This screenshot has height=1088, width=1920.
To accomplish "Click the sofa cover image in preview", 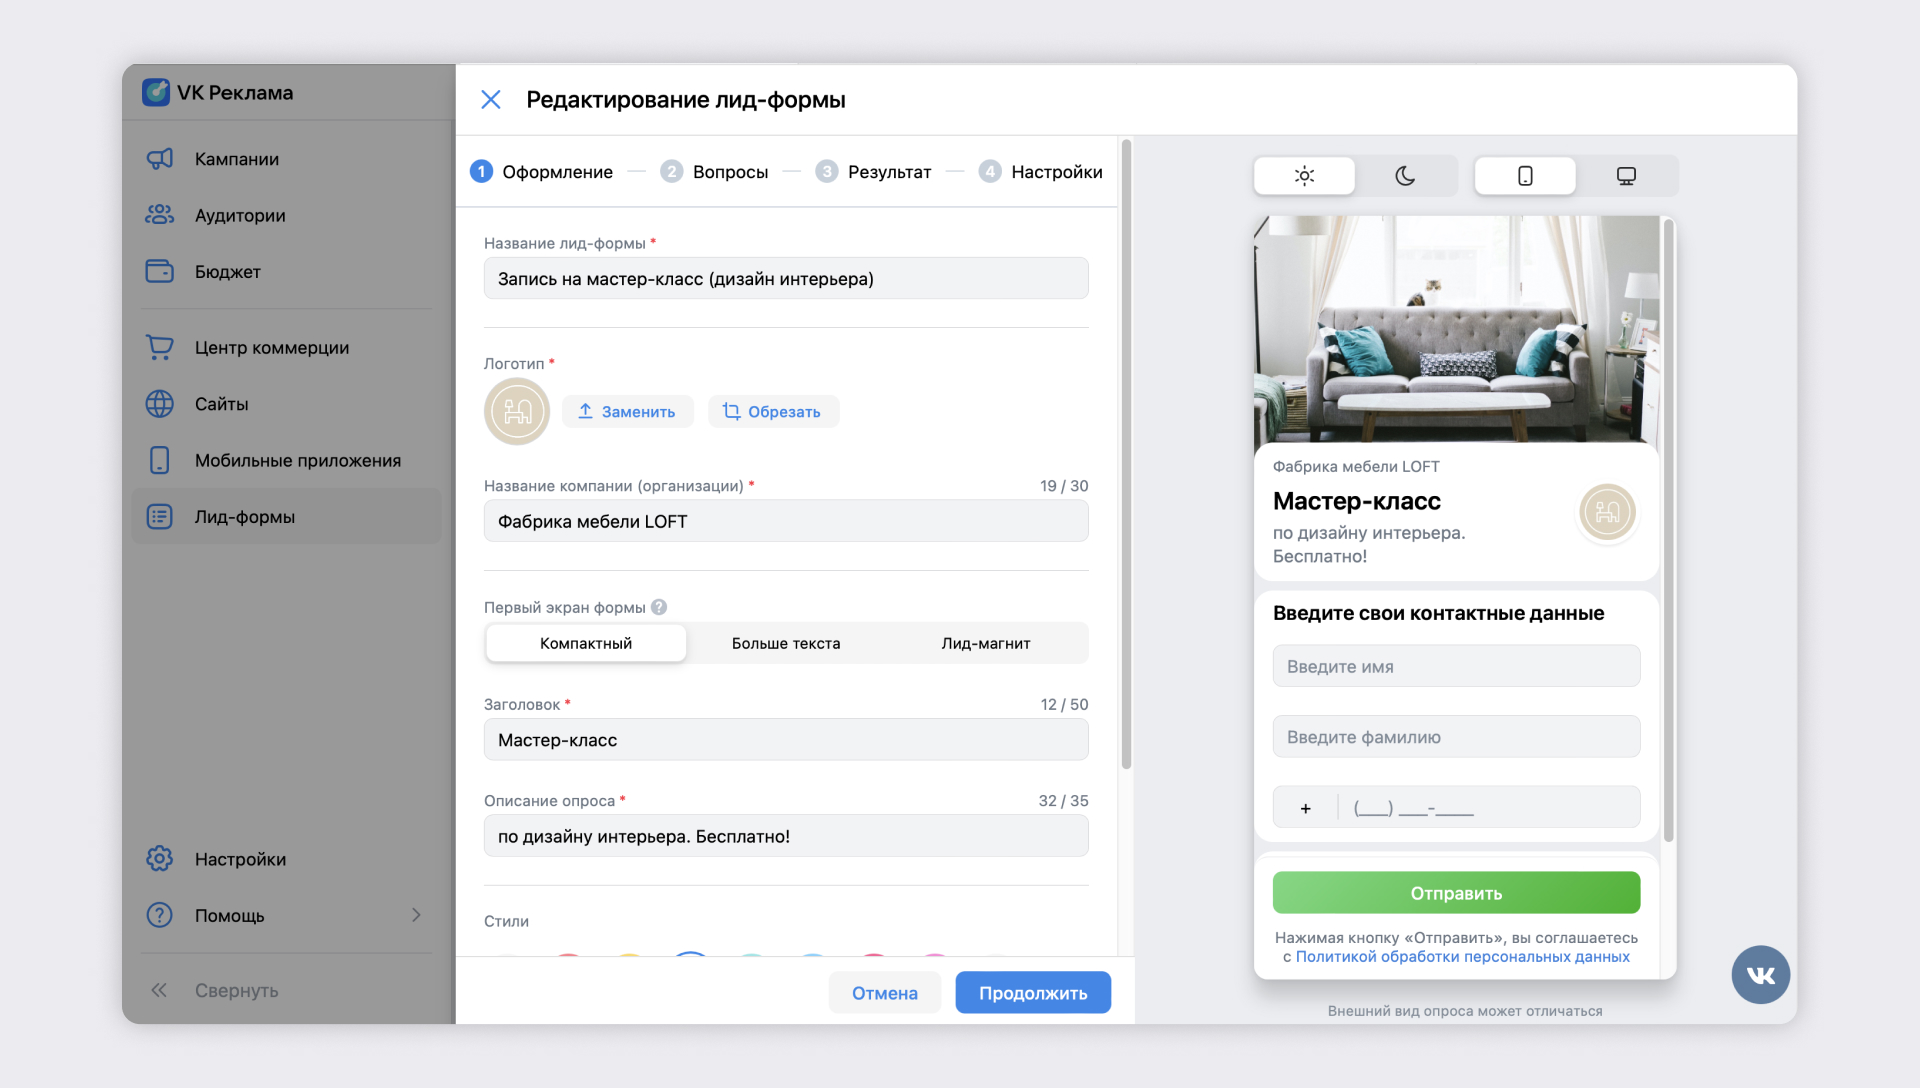I will coord(1456,330).
